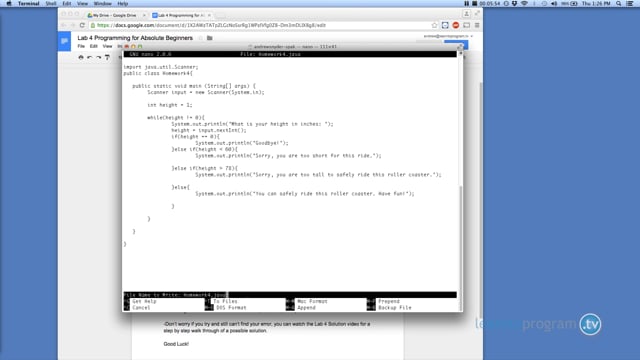Click the folder icon next to document title
Screen dimensions: 640x360
pyautogui.click(x=209, y=38)
